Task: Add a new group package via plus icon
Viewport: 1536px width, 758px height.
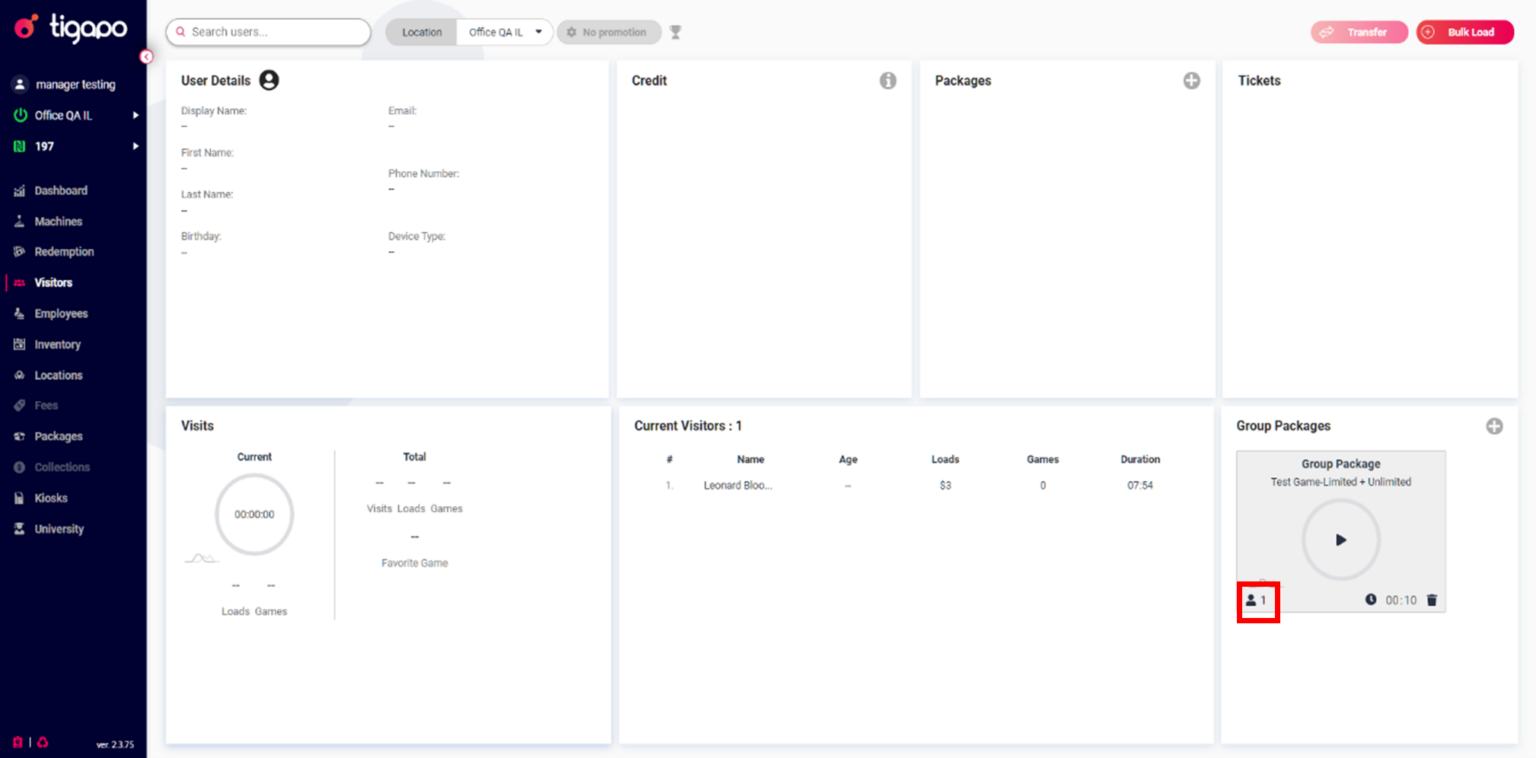Action: [x=1494, y=425]
